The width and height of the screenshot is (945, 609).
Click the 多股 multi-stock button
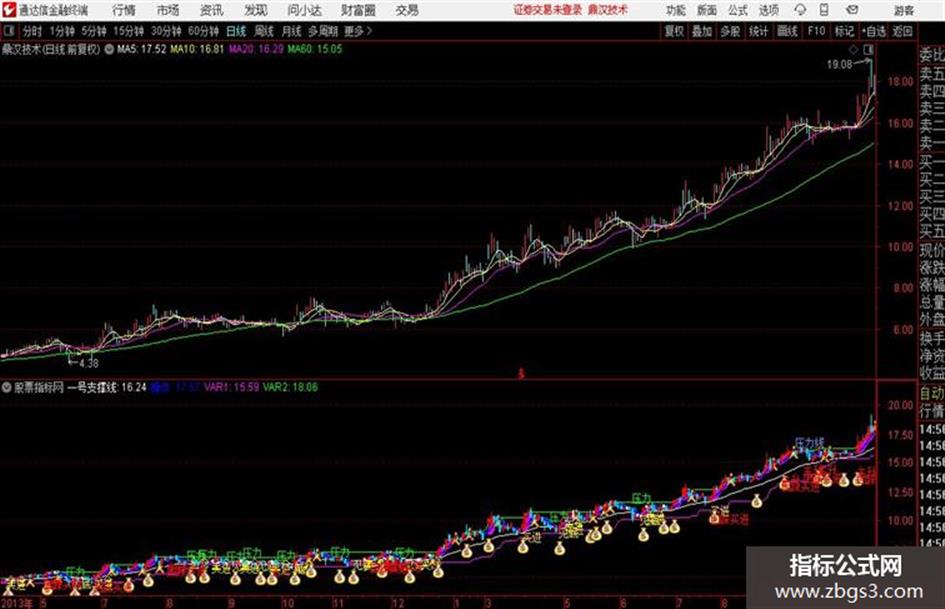[730, 31]
